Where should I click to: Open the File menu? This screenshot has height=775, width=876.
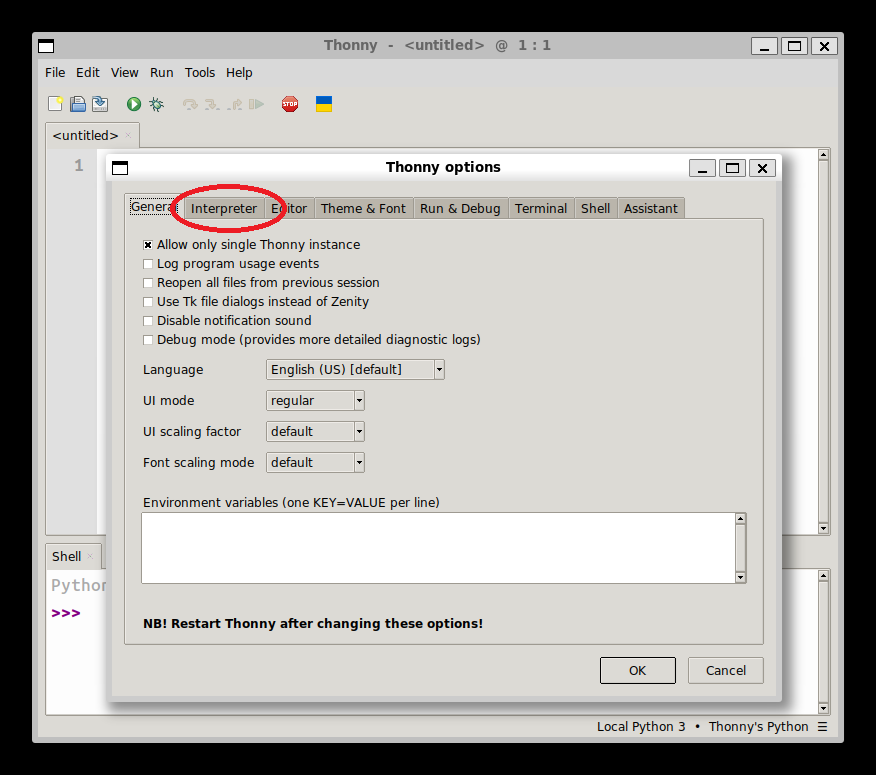click(55, 73)
